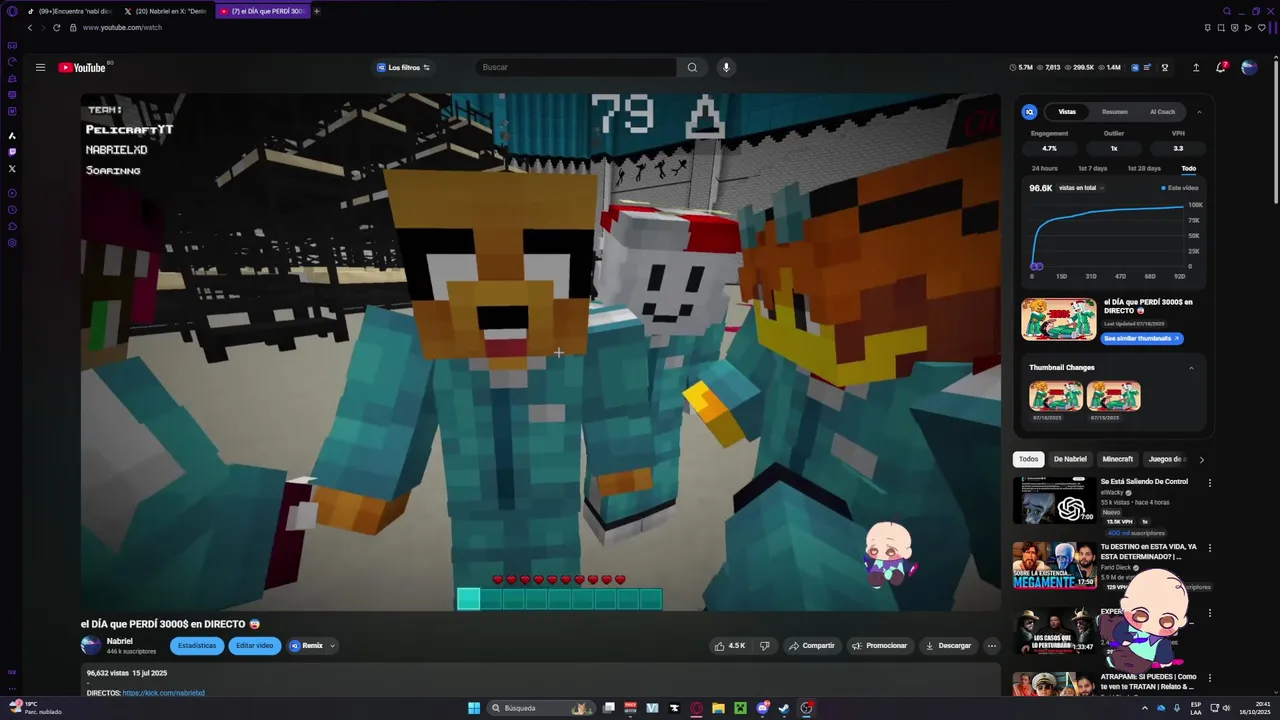Open Windows Start menu
Screen dimensions: 1280x720
474,708
